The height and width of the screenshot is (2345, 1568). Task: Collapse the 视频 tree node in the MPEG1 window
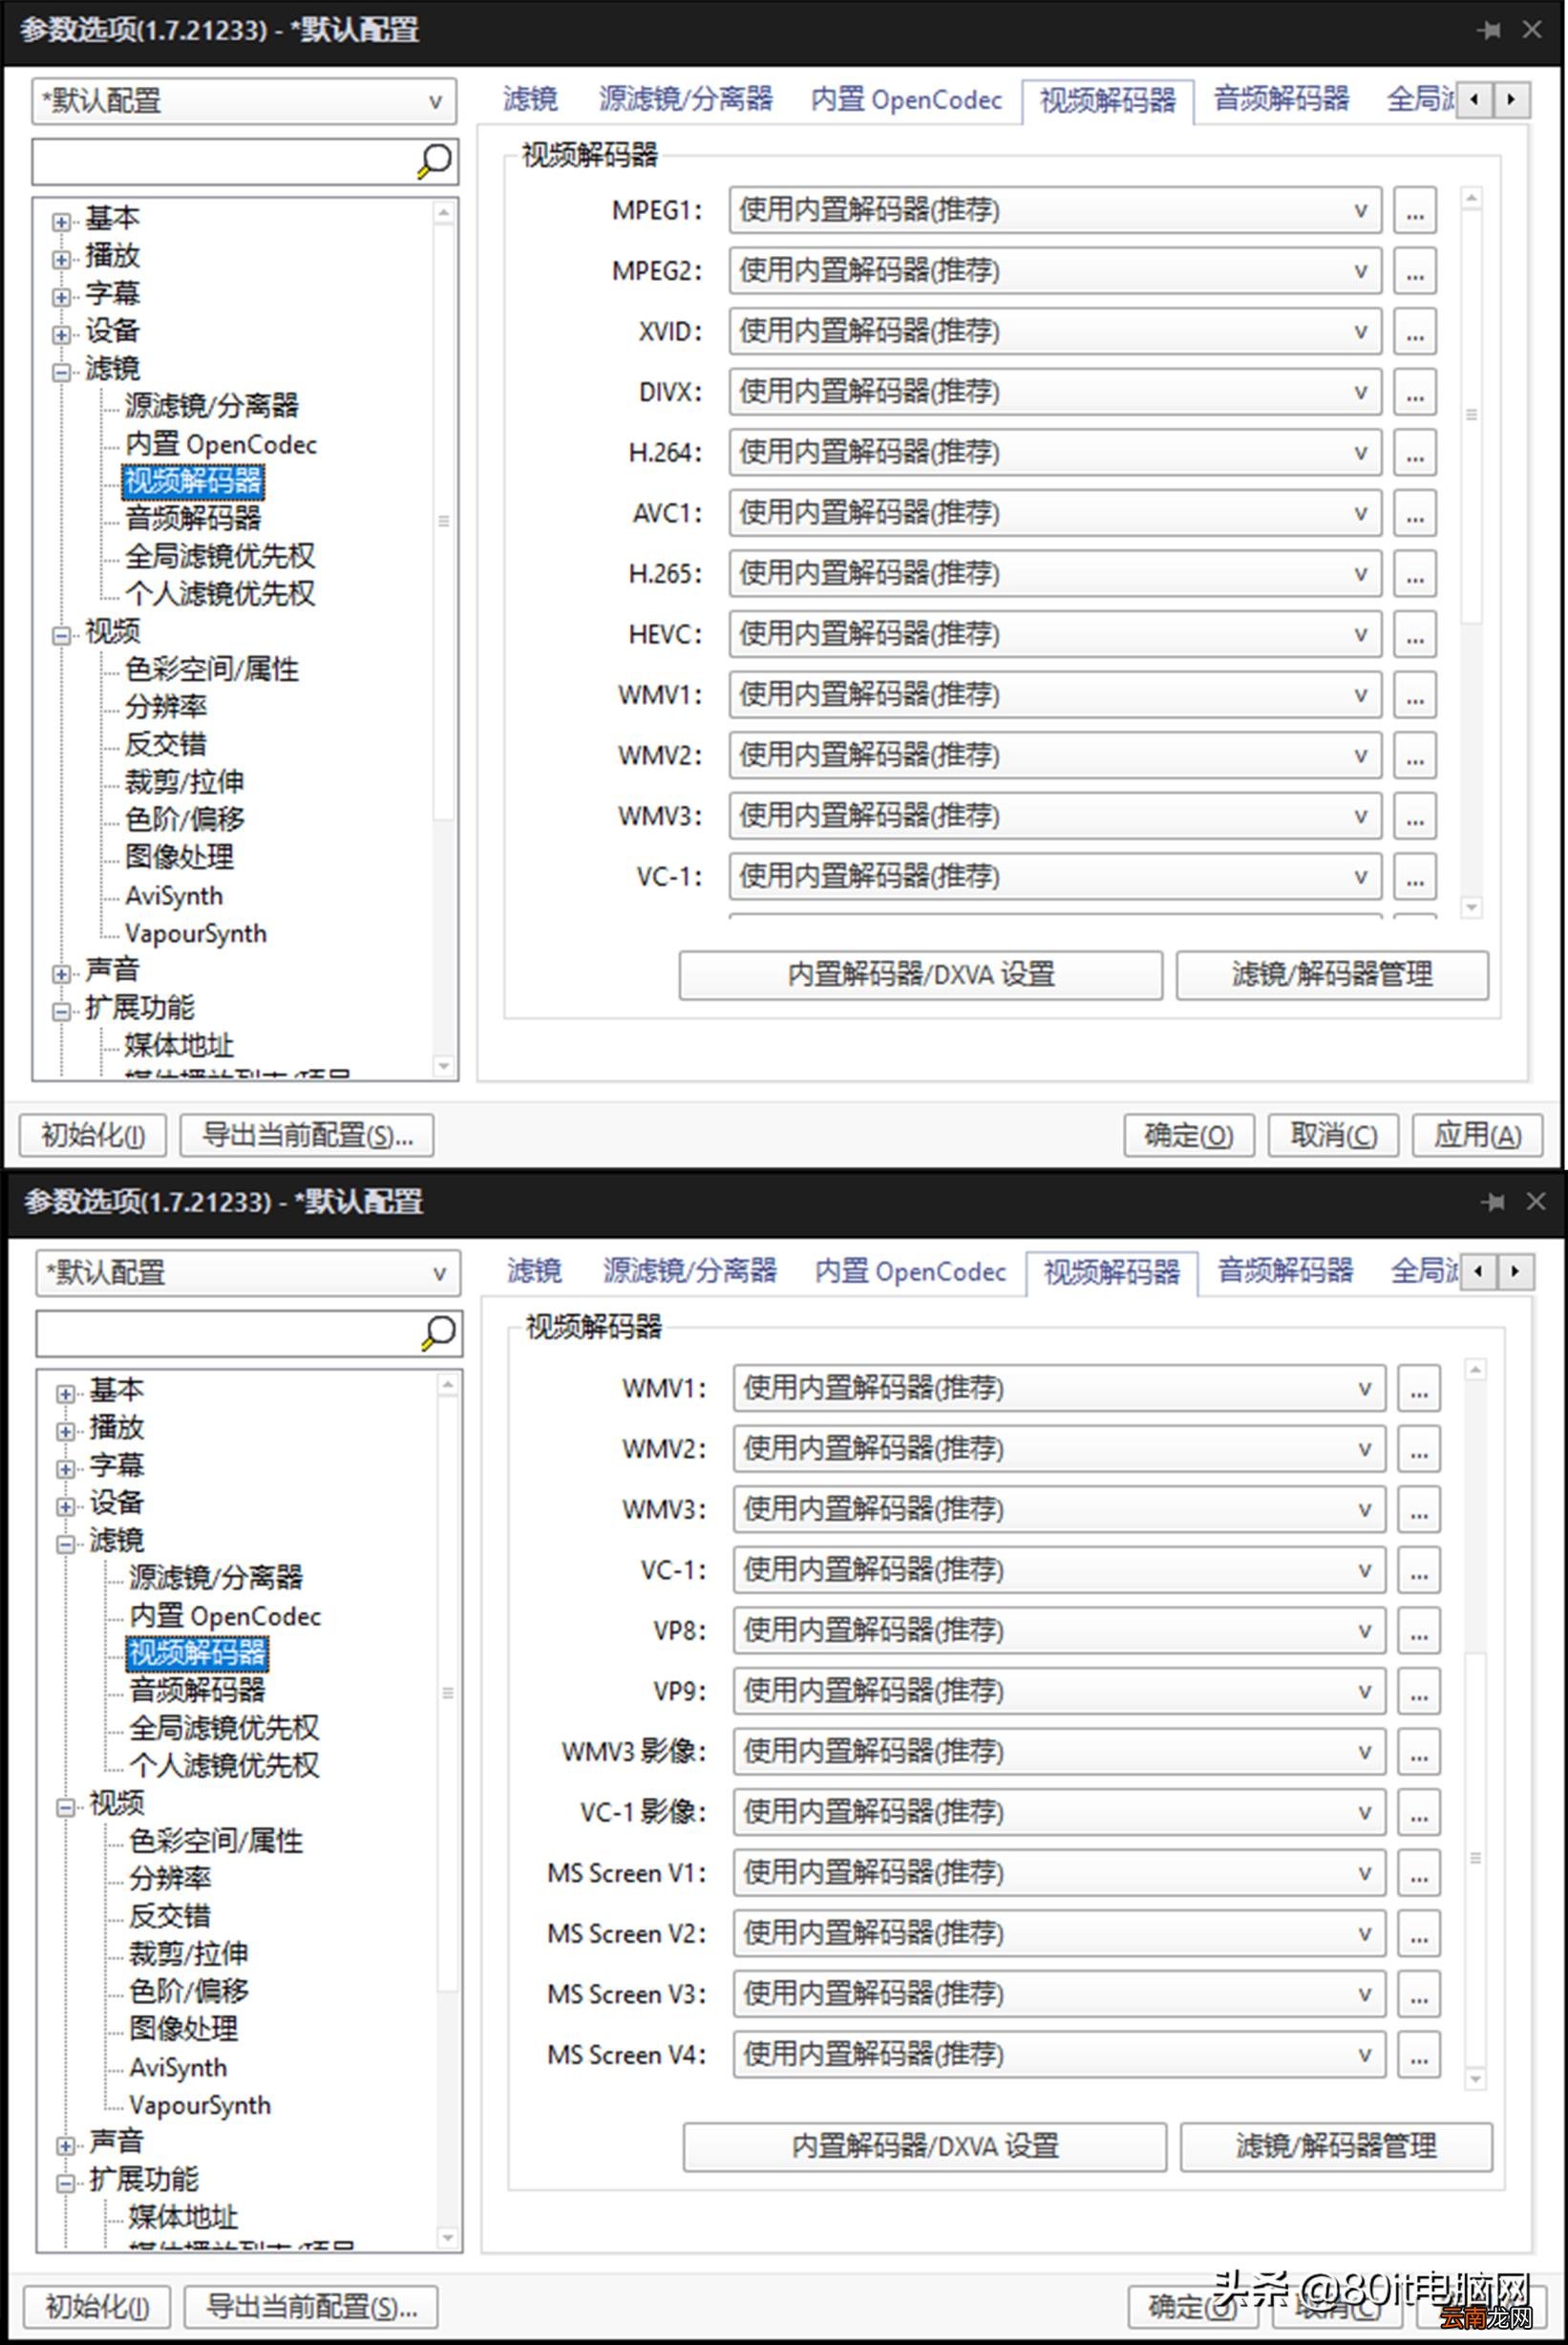click(62, 635)
